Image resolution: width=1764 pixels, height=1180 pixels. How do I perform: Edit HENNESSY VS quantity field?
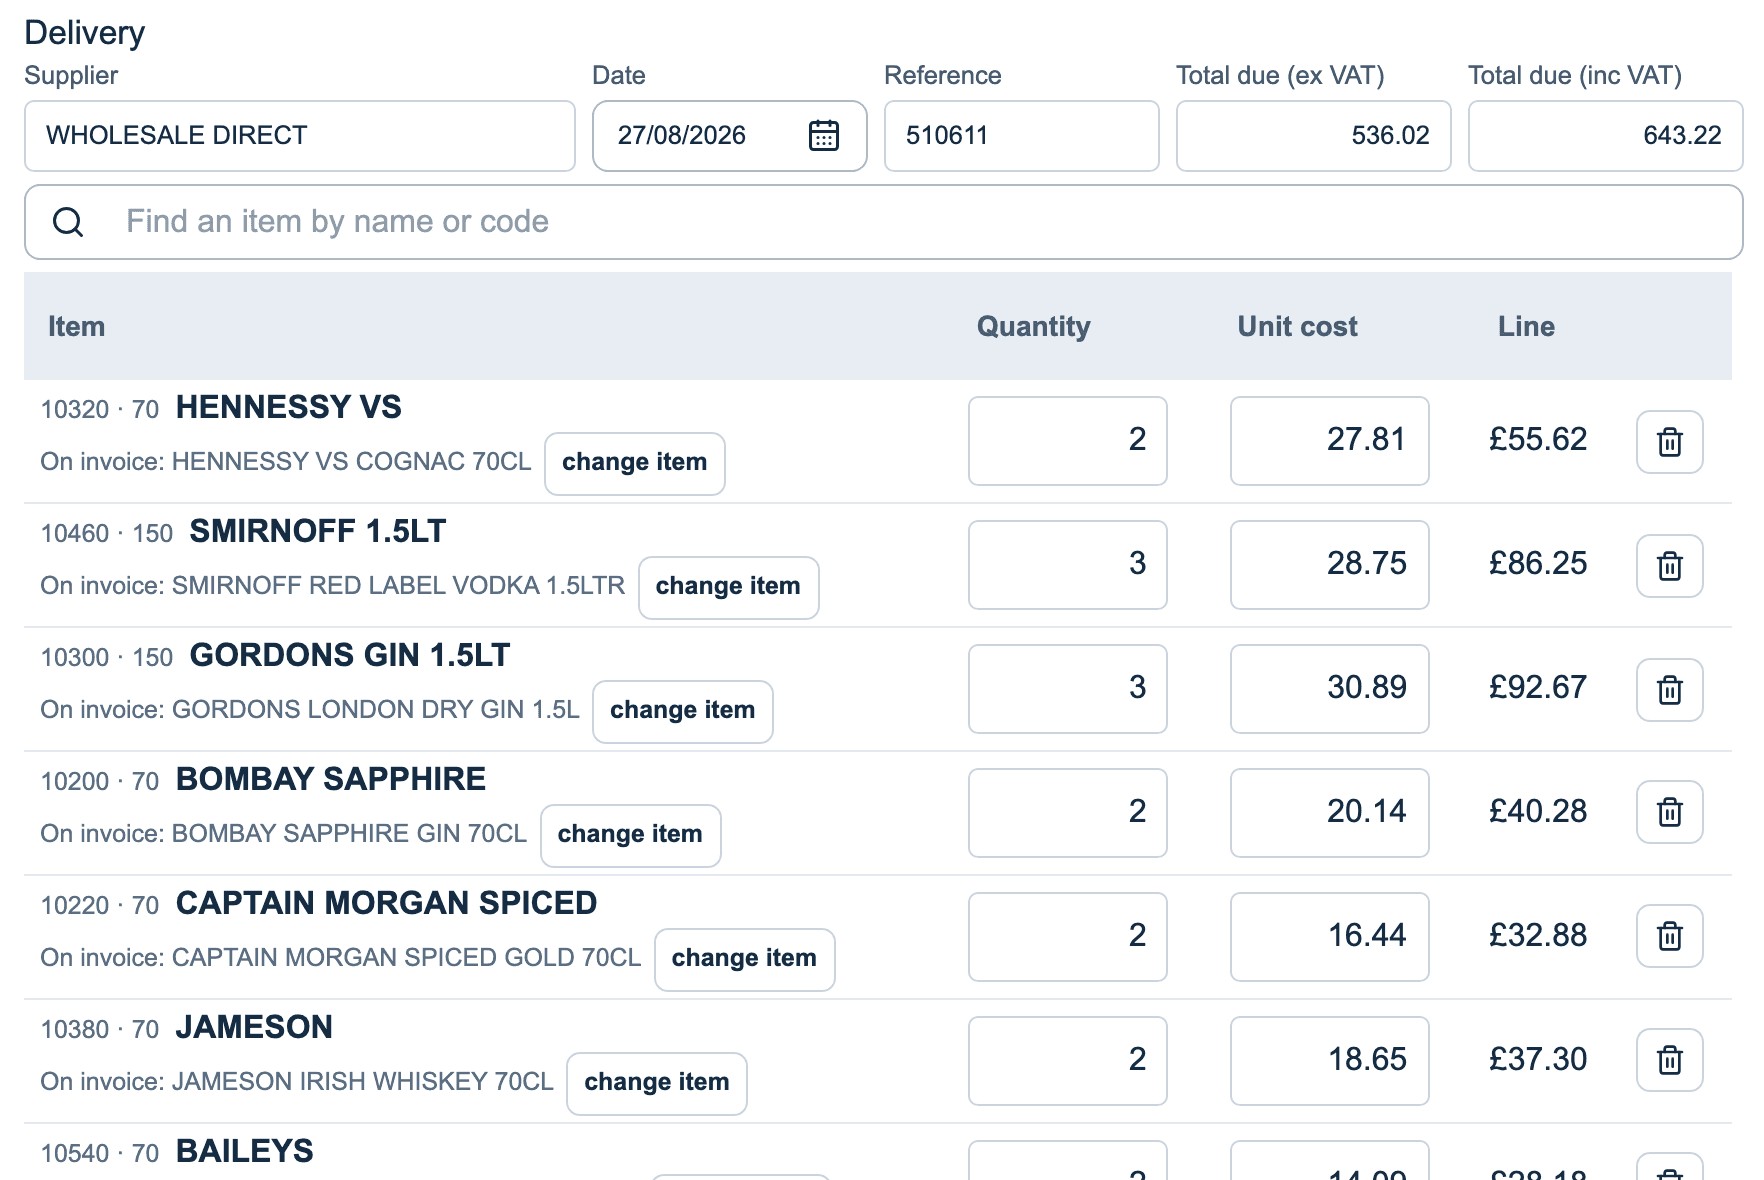pos(1068,441)
